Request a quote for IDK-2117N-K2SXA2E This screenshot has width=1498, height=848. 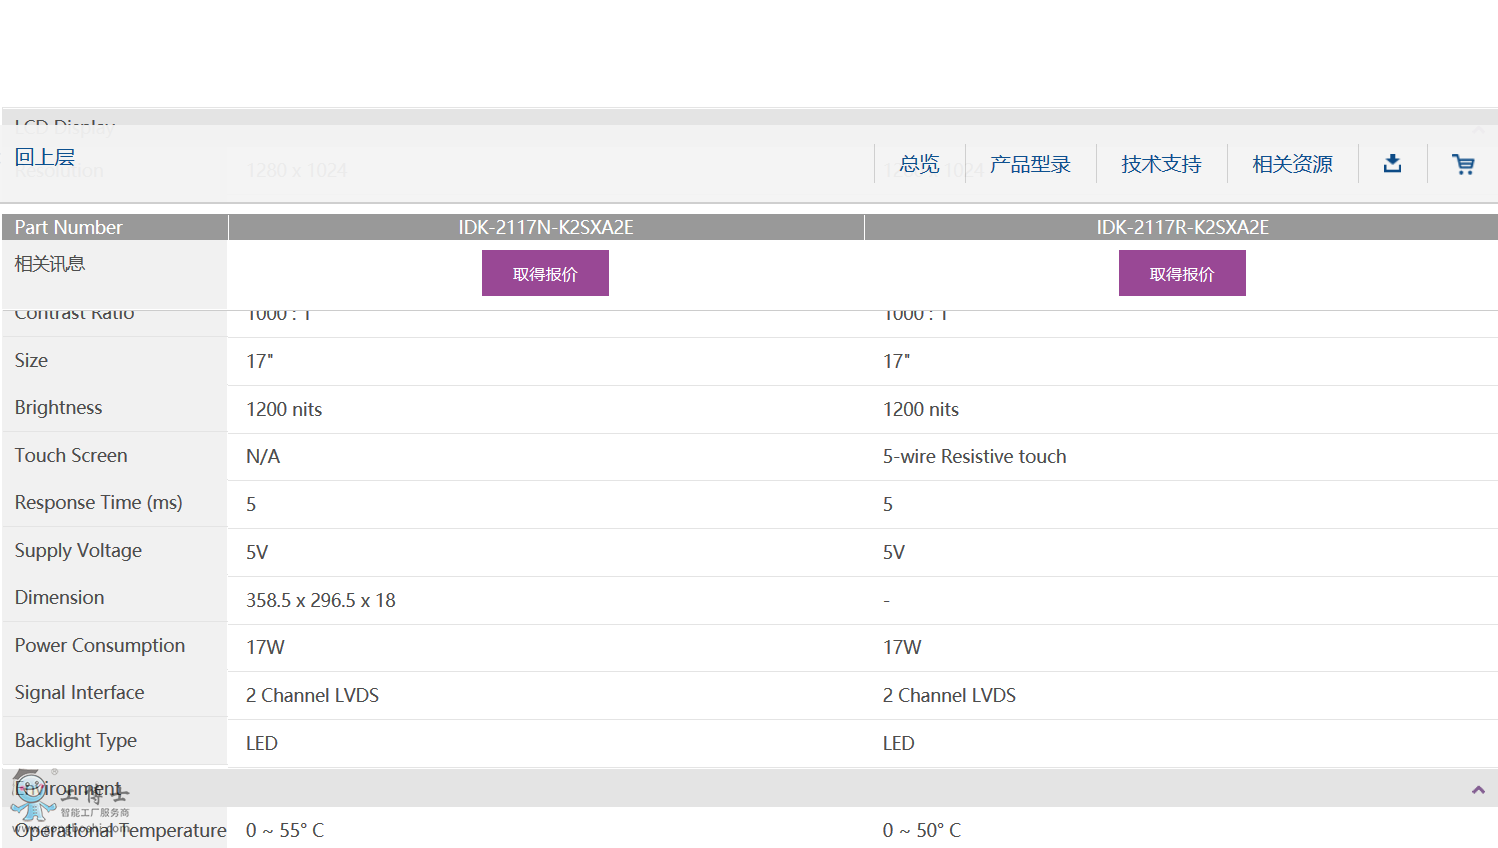coord(545,273)
